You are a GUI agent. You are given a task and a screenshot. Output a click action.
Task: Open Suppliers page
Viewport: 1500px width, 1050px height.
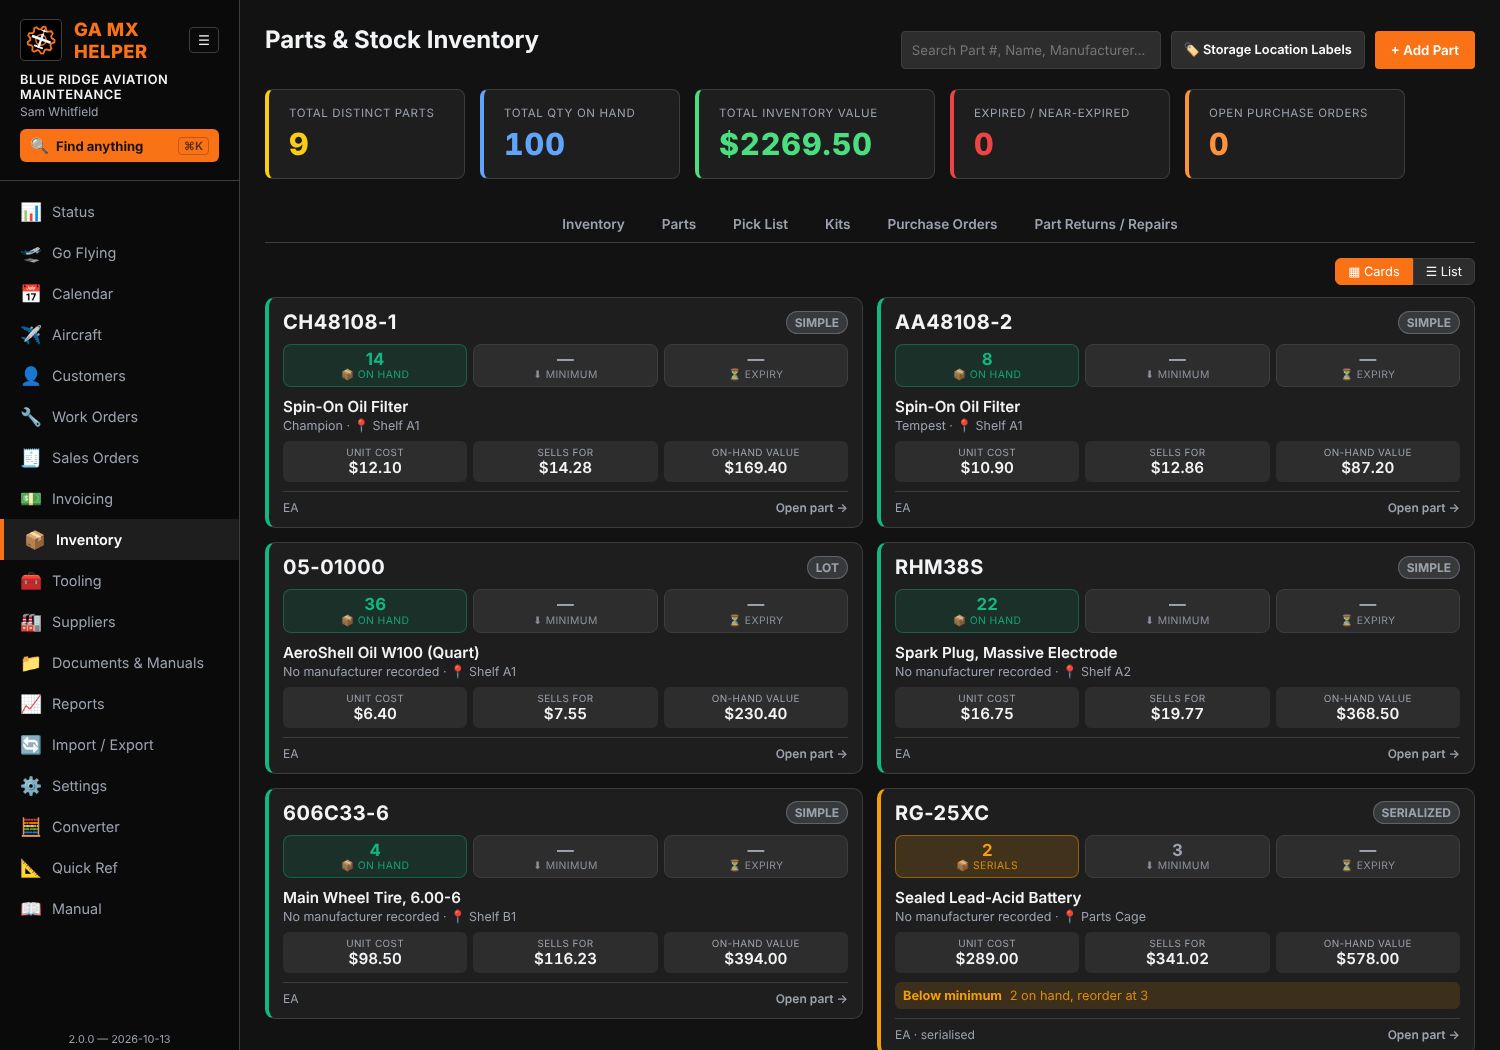120,622
